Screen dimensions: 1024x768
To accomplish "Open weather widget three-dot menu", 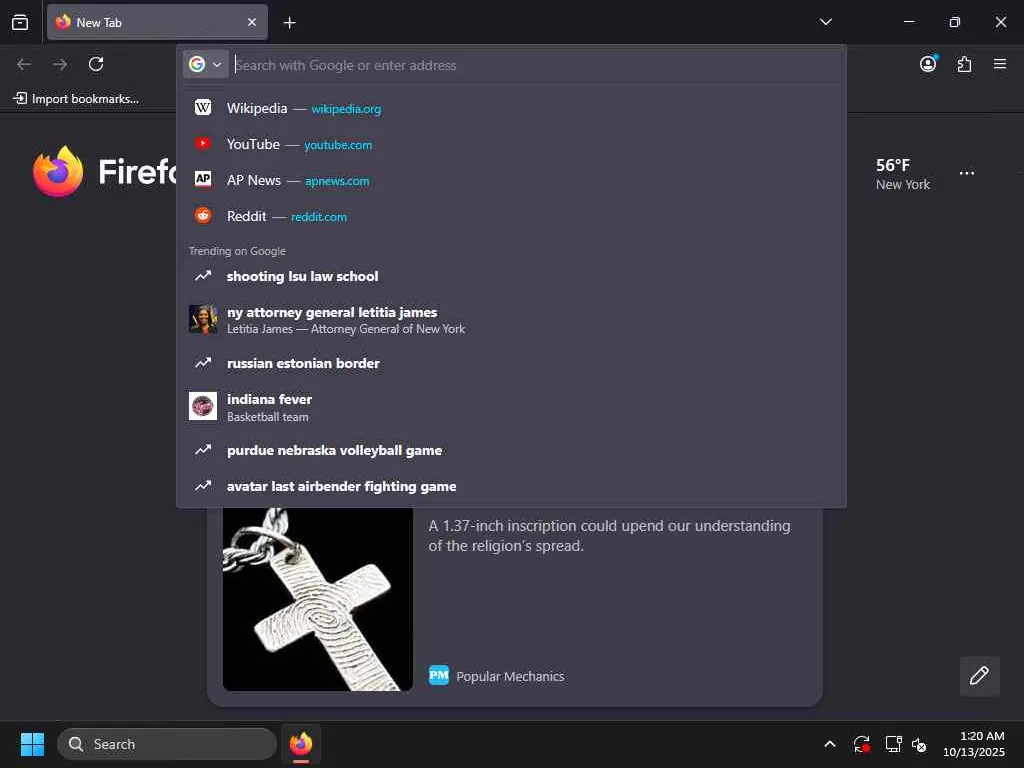I will point(967,173).
